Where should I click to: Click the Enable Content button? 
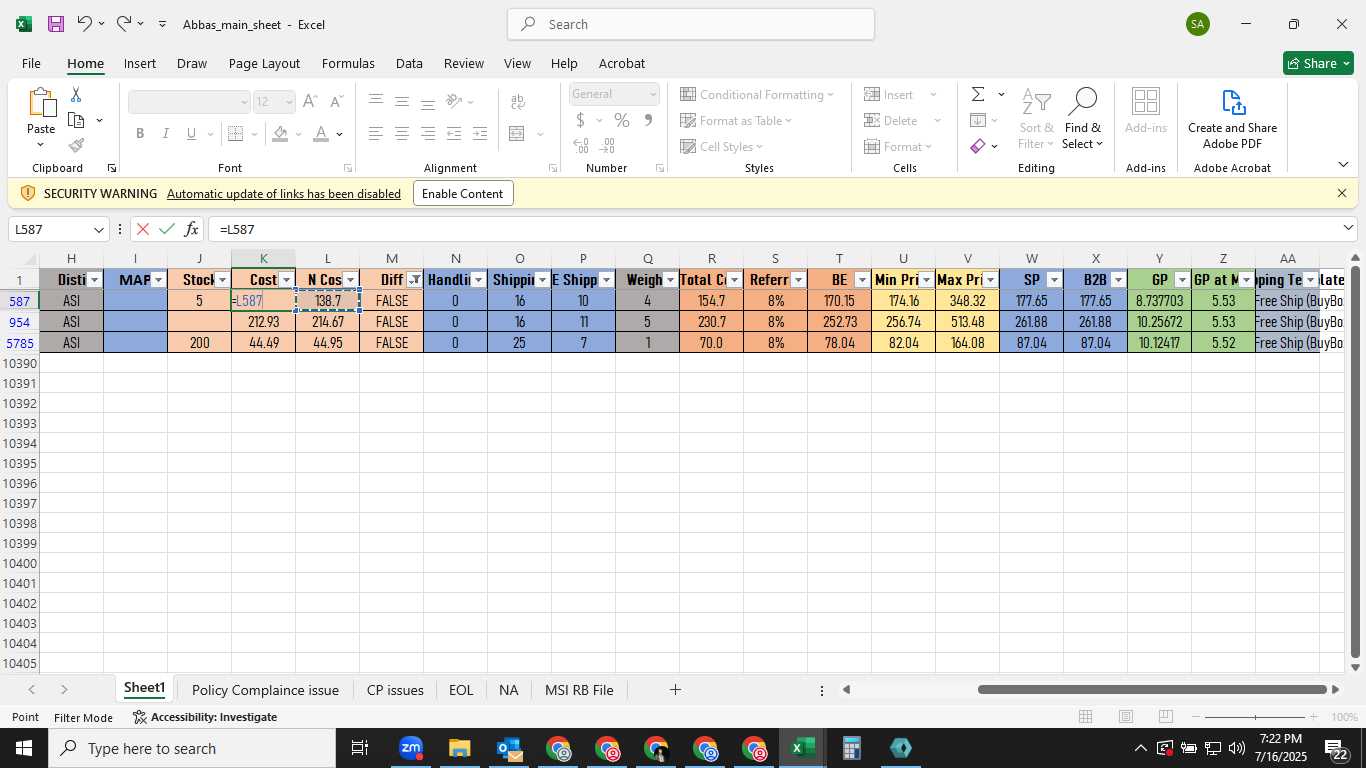(463, 193)
